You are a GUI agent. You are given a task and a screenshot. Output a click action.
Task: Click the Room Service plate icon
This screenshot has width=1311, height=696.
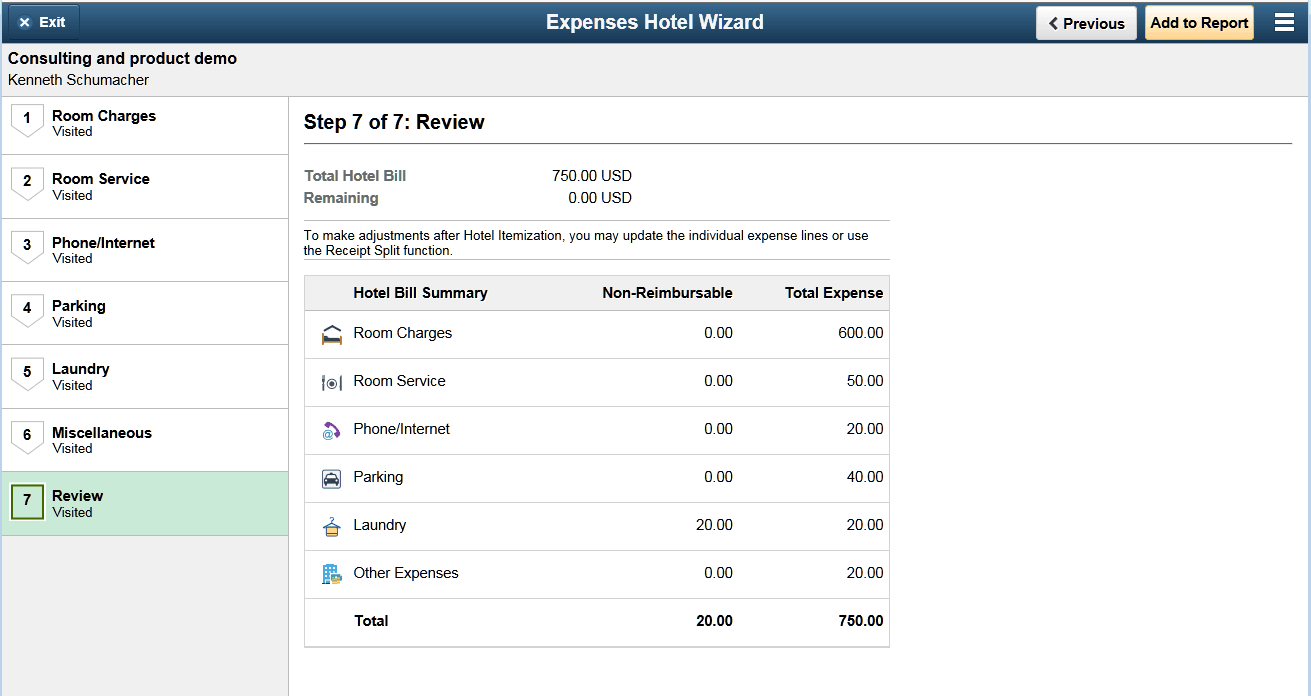[x=331, y=381]
